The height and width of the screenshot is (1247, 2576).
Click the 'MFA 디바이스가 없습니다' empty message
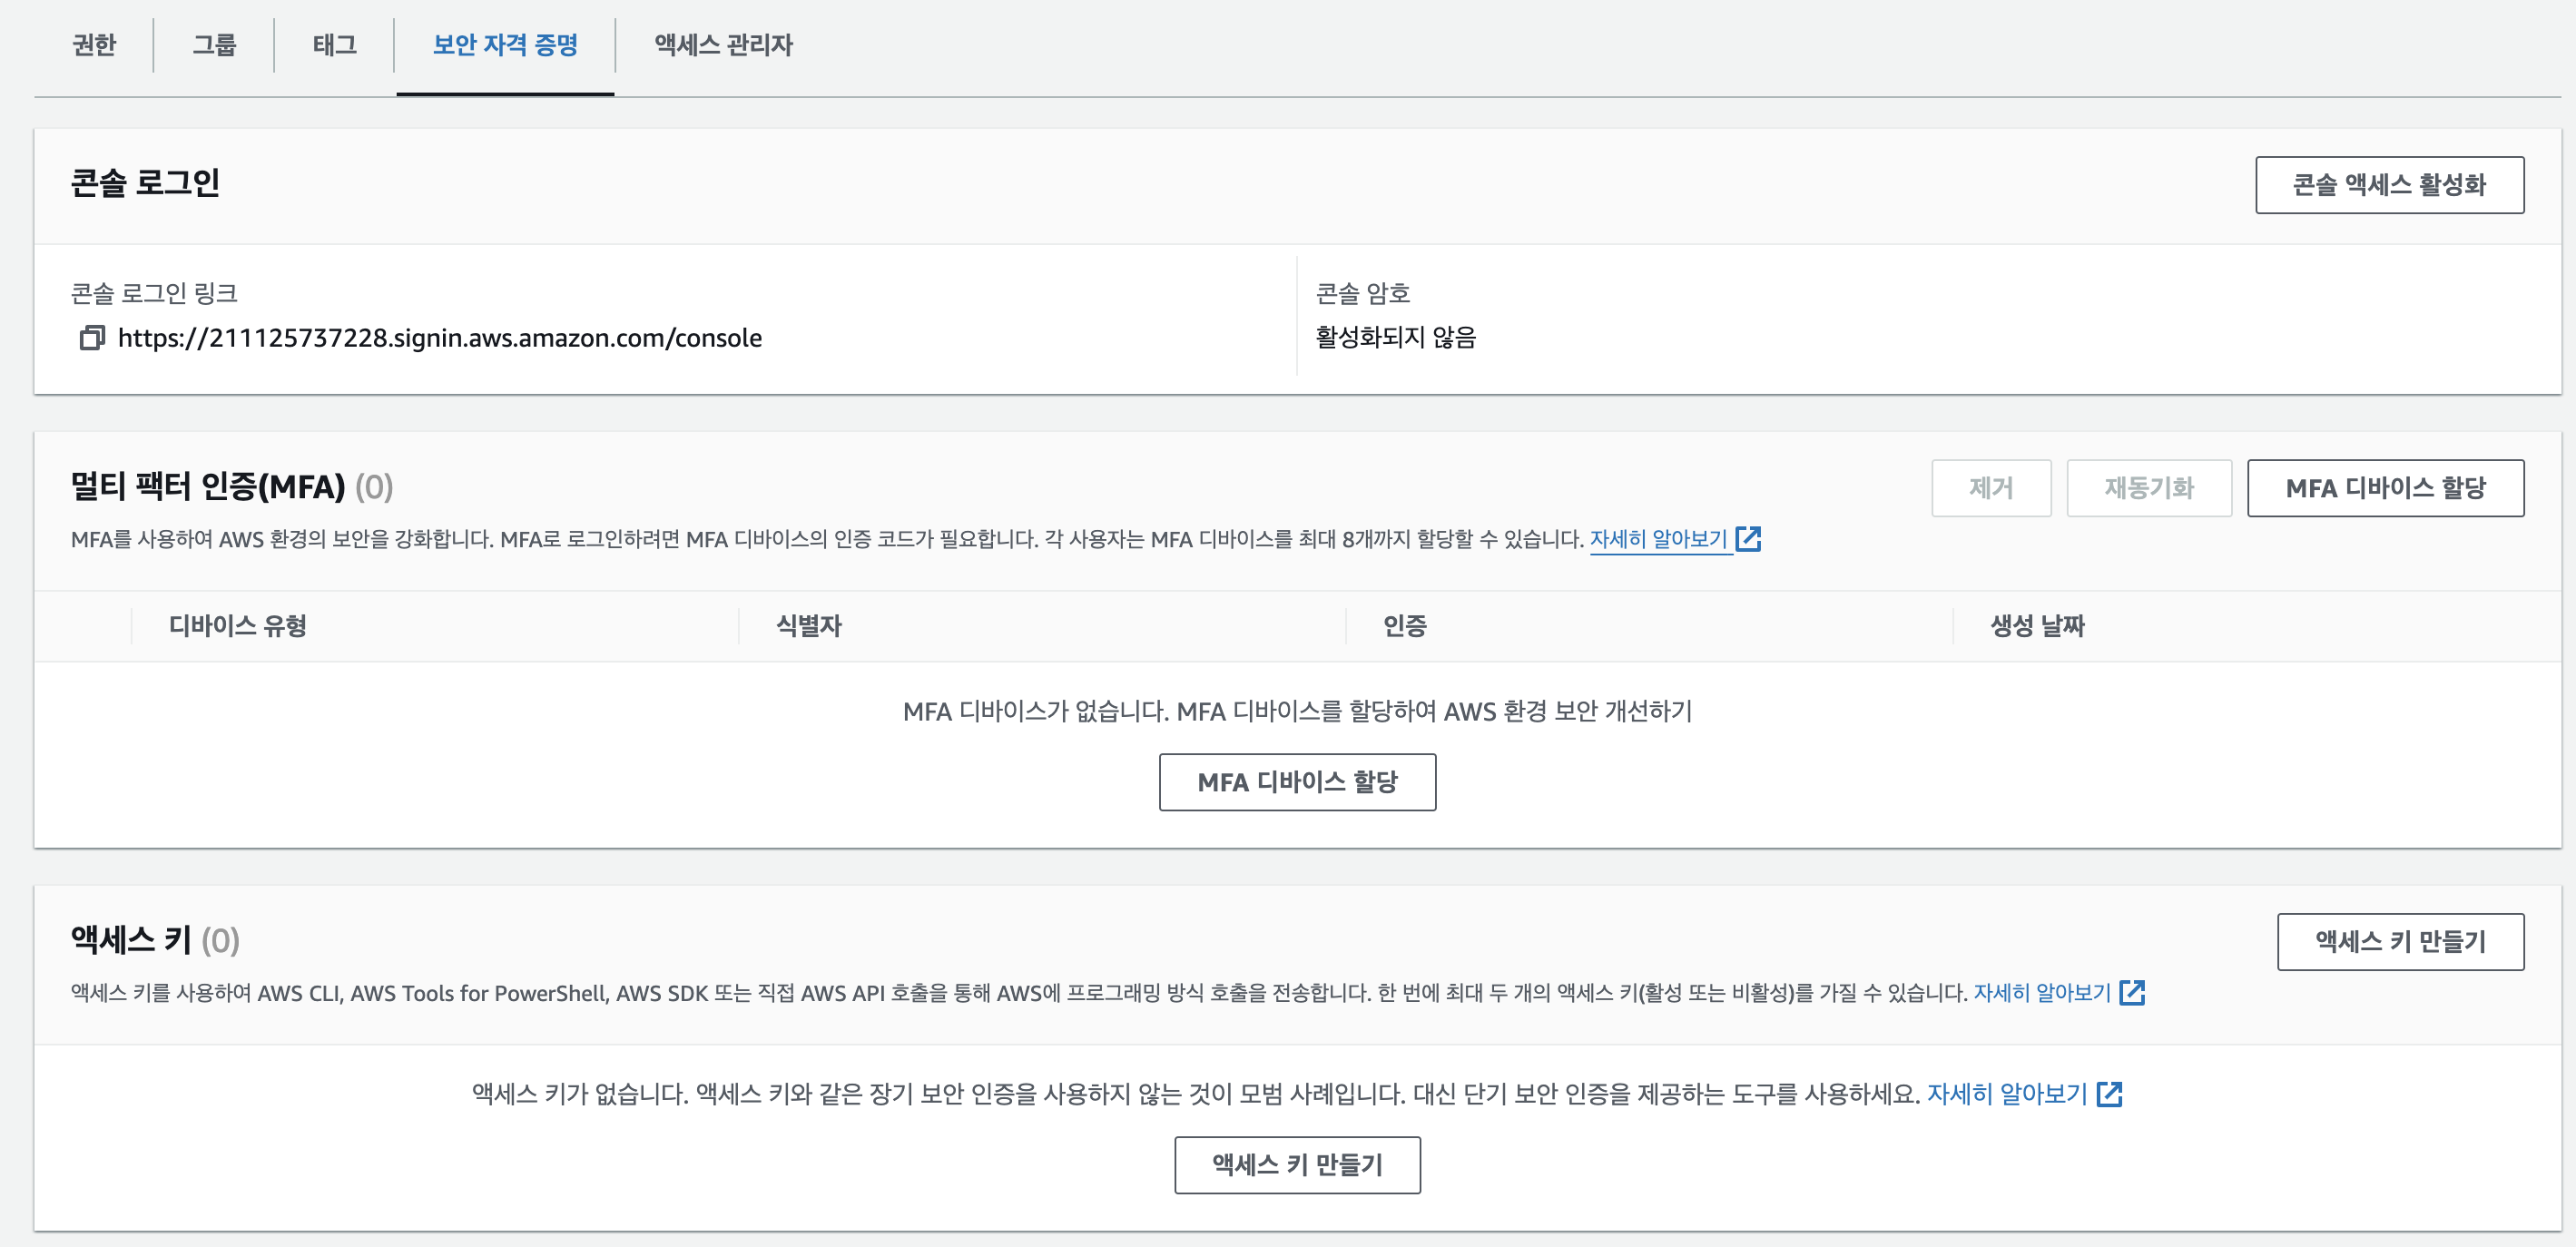(x=1297, y=711)
